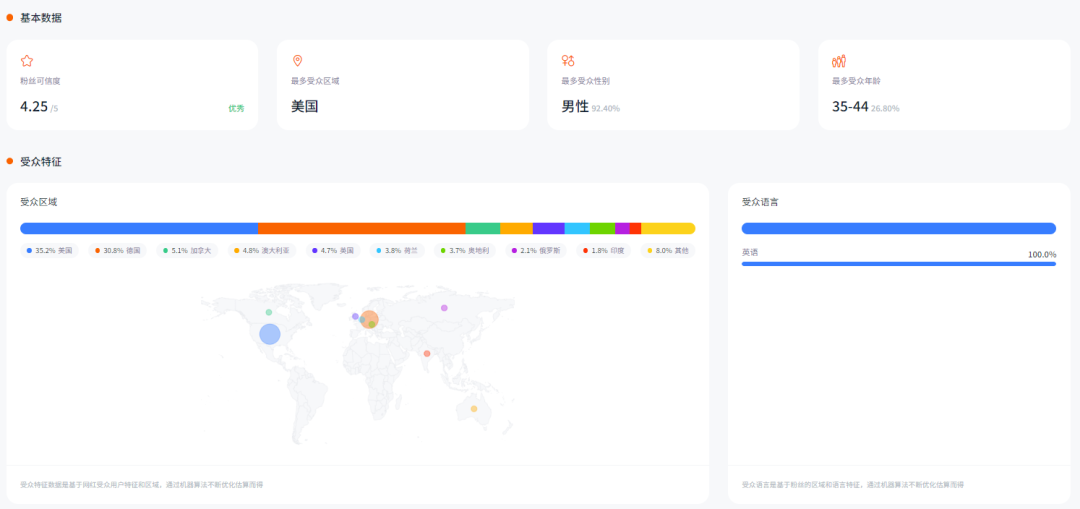Click the 4.25 credibility score
1080x509 pixels.
(34, 107)
